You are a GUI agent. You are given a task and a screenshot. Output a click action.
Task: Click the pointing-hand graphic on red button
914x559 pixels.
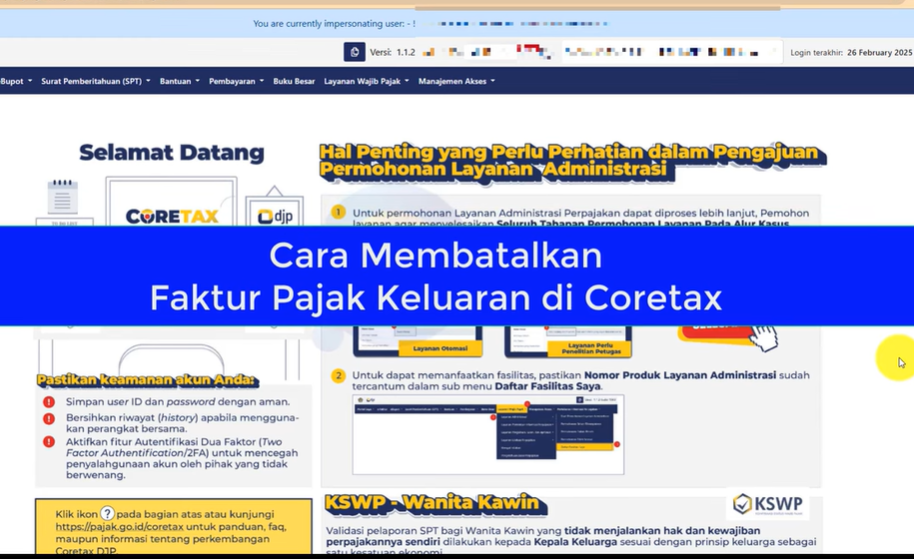[x=764, y=339]
